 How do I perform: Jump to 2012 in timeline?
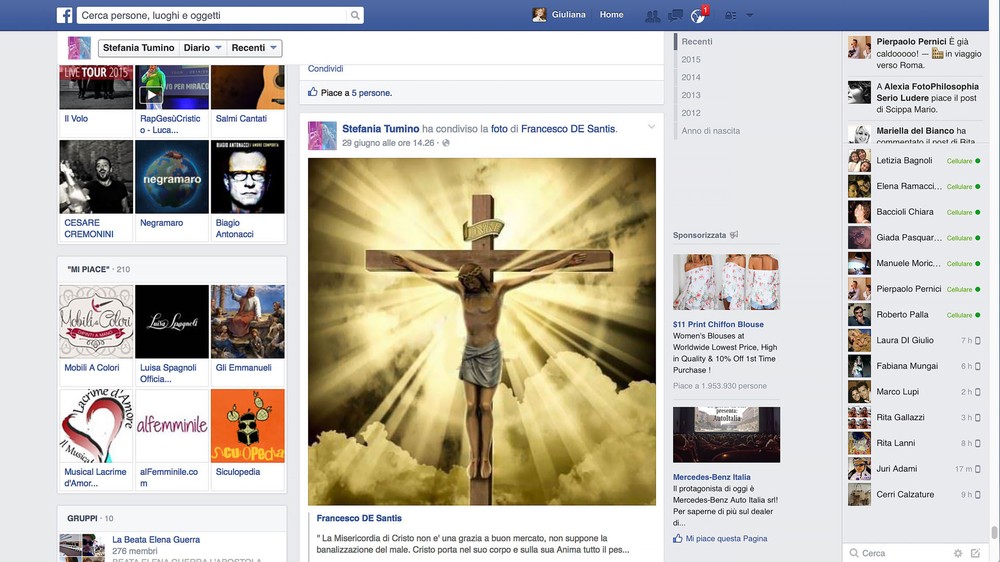691,113
